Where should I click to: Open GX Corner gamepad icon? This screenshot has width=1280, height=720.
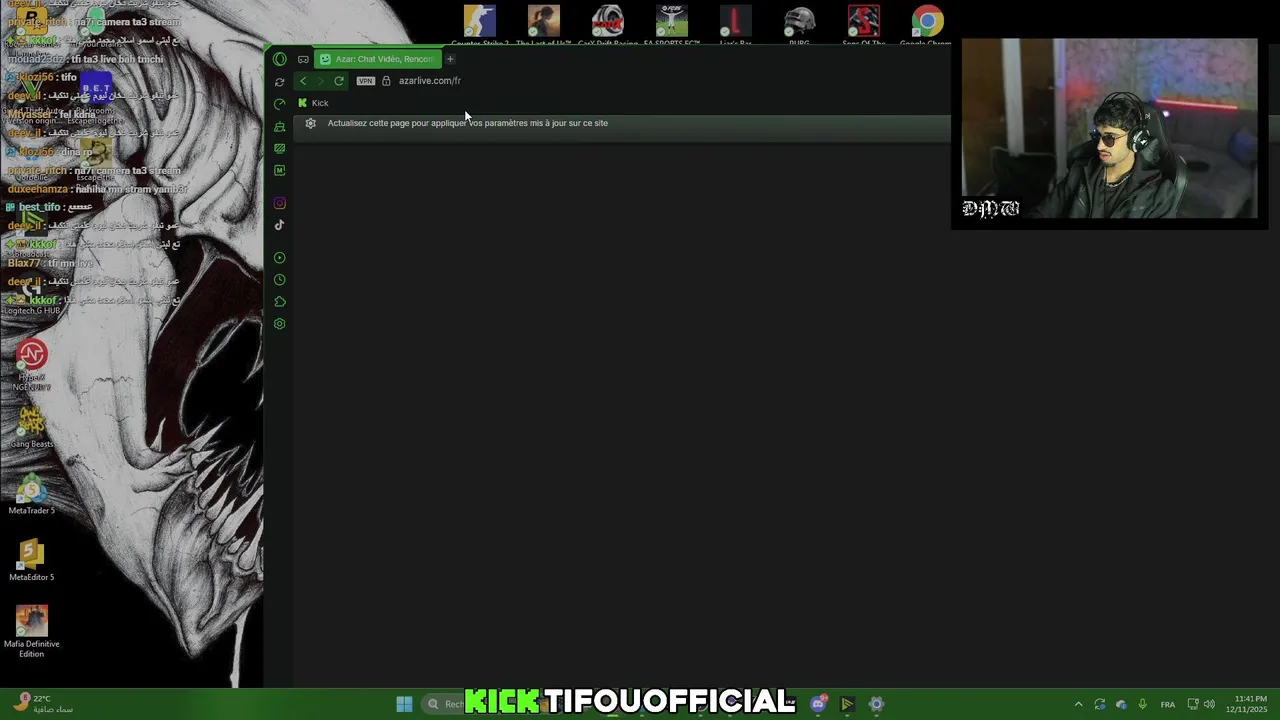[x=303, y=59]
